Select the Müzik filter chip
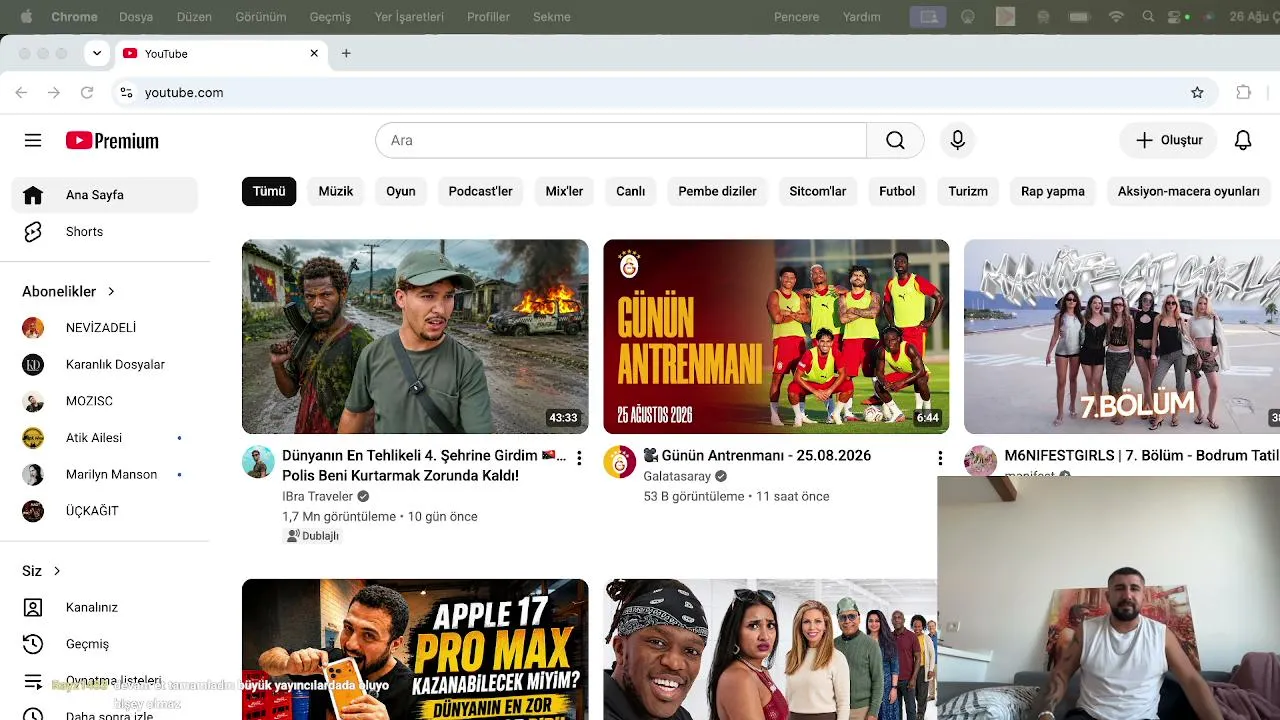The height and width of the screenshot is (720, 1280). [336, 191]
